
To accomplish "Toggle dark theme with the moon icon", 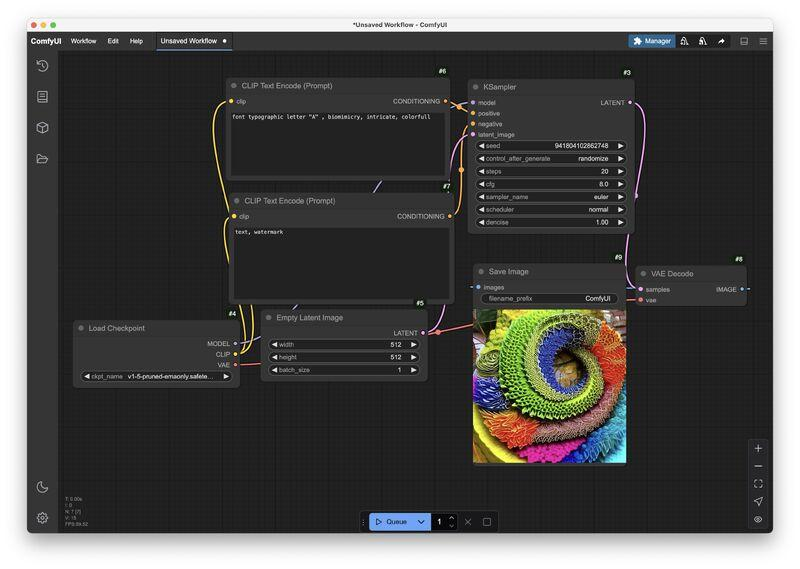I will pos(42,487).
